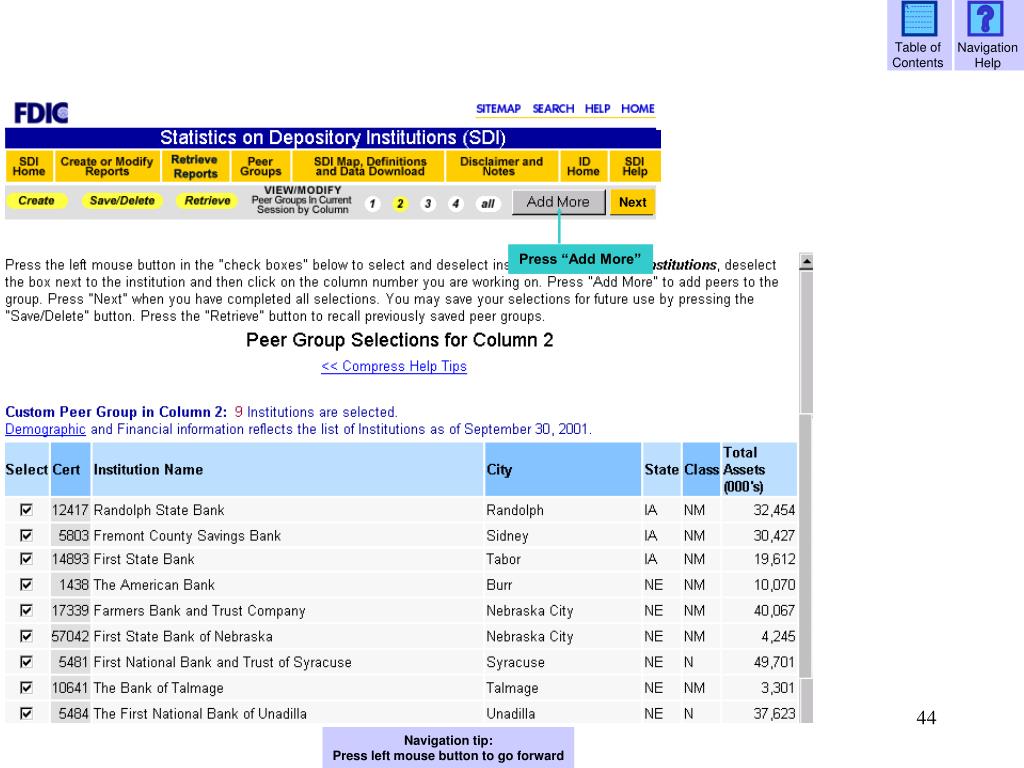
Task: Deselect The American Bank checkbox
Action: pyautogui.click(x=26, y=584)
